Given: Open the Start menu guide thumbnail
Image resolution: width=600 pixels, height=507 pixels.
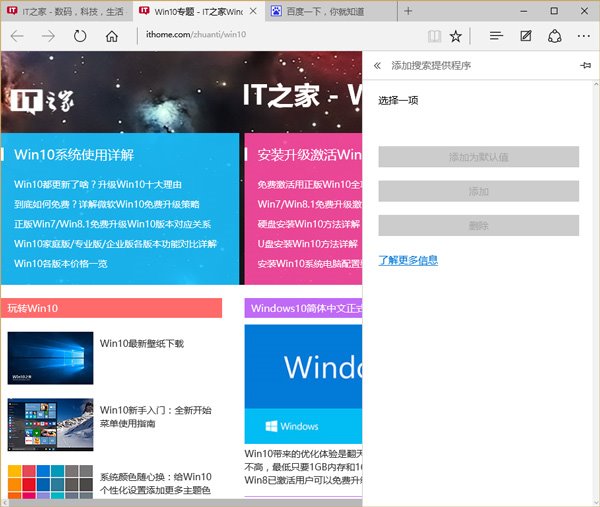Looking at the screenshot, I should 51,425.
